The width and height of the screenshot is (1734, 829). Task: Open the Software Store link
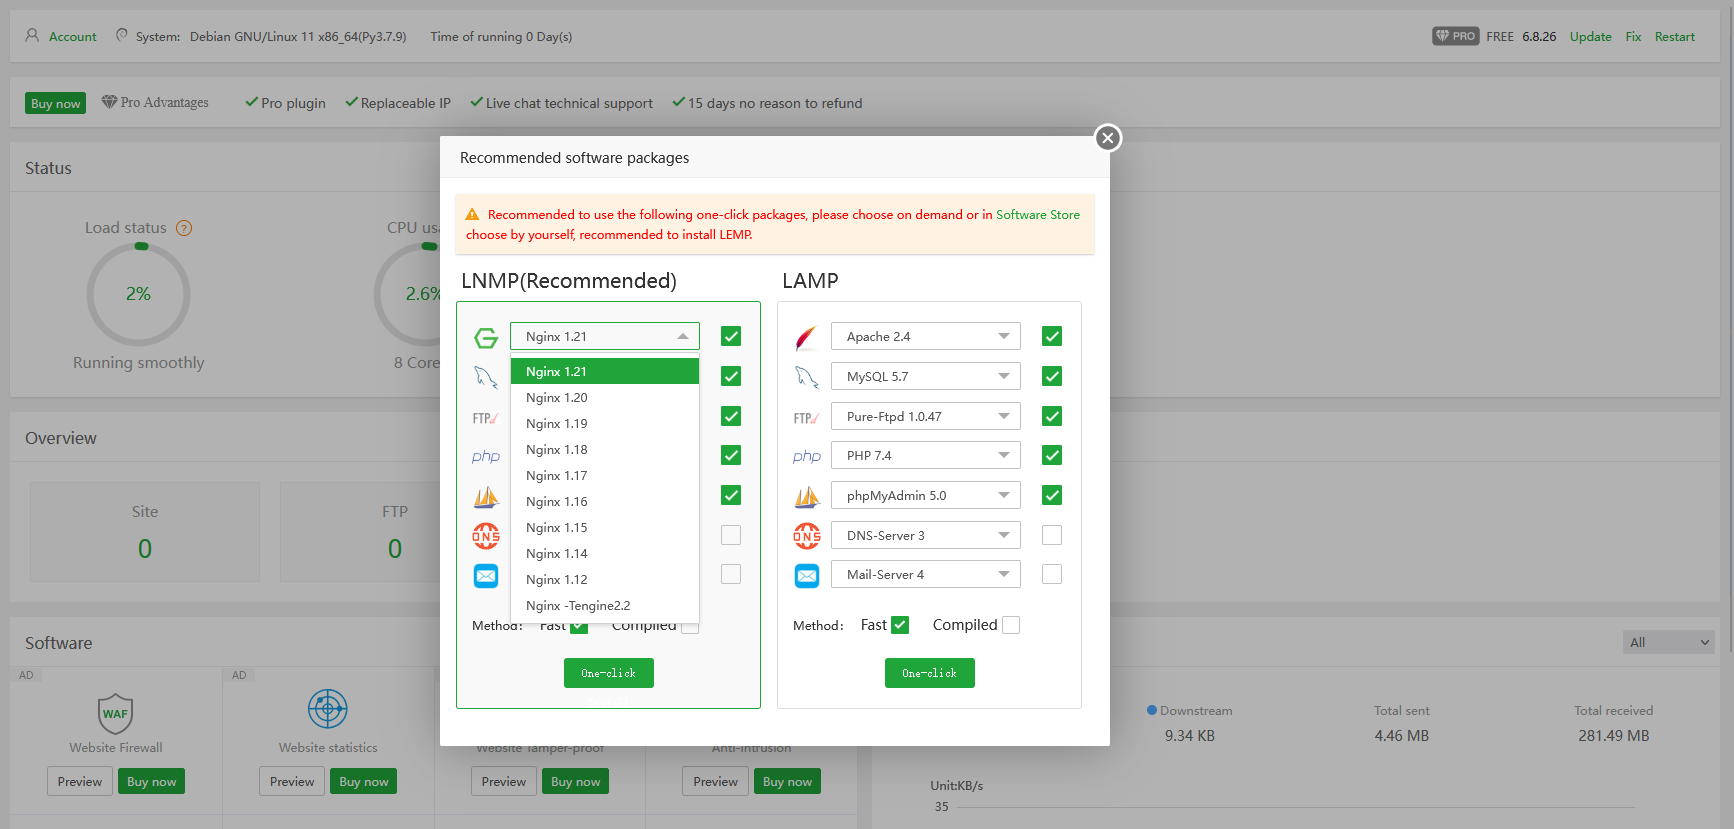(x=1037, y=215)
